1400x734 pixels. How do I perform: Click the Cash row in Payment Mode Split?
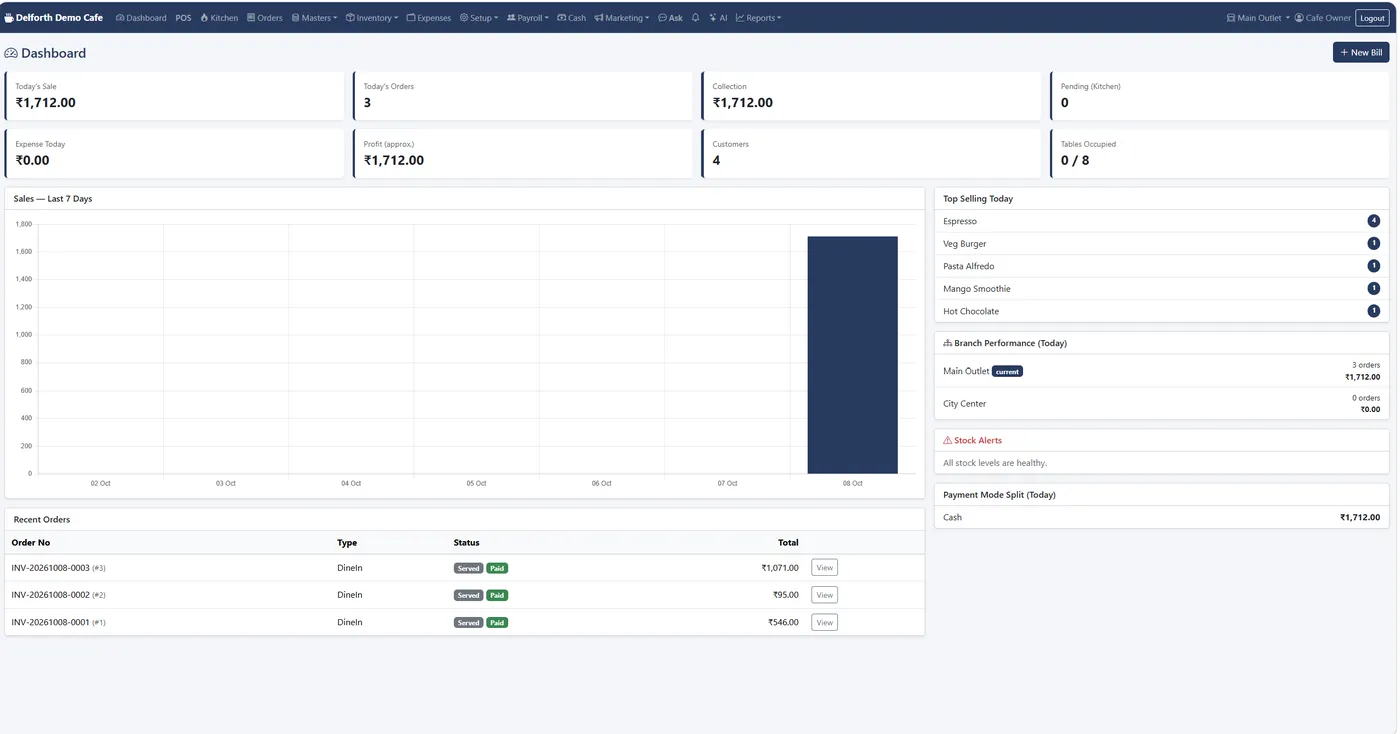click(1162, 517)
